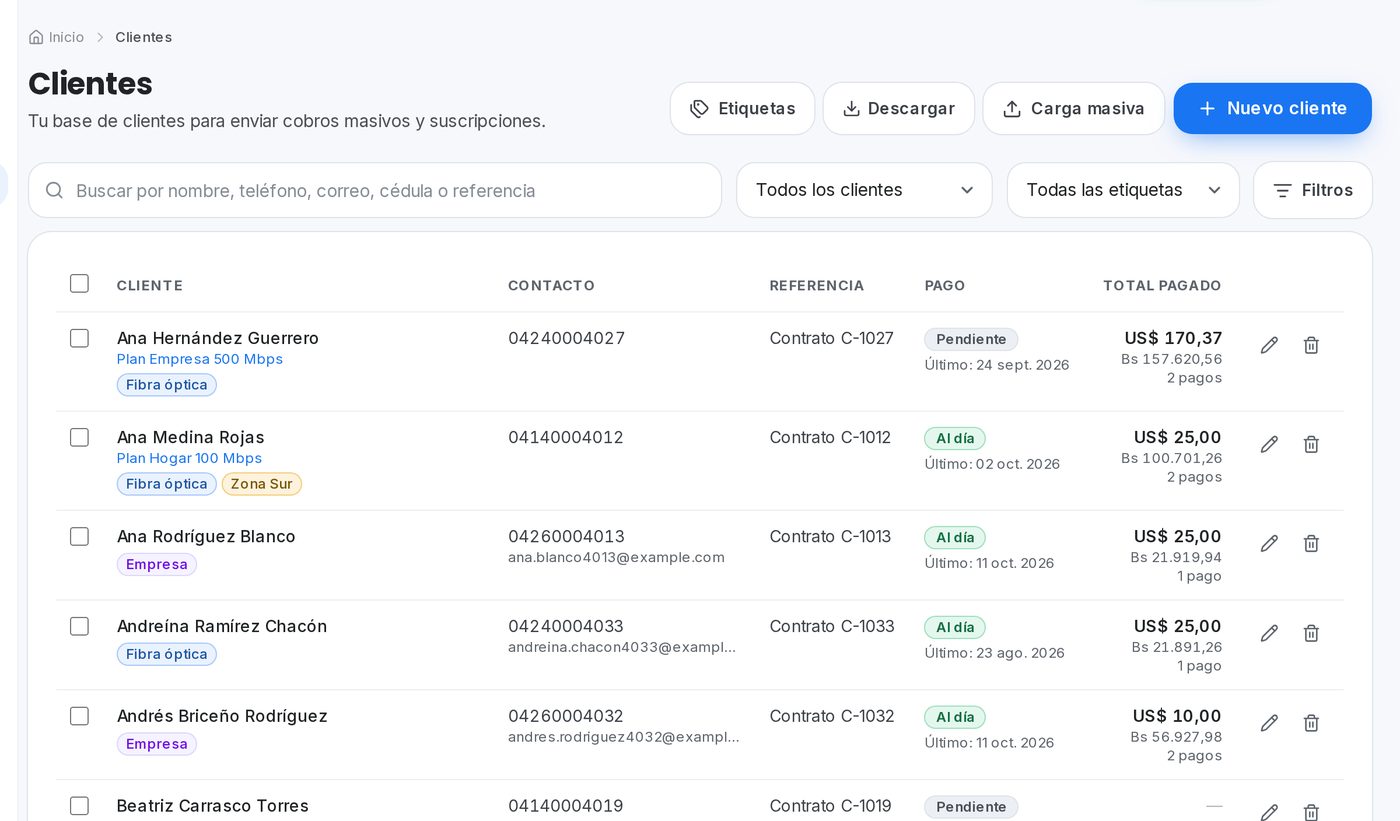This screenshot has width=1400, height=821.
Task: Click 'Contrato C-1032' reference
Action: click(x=831, y=716)
